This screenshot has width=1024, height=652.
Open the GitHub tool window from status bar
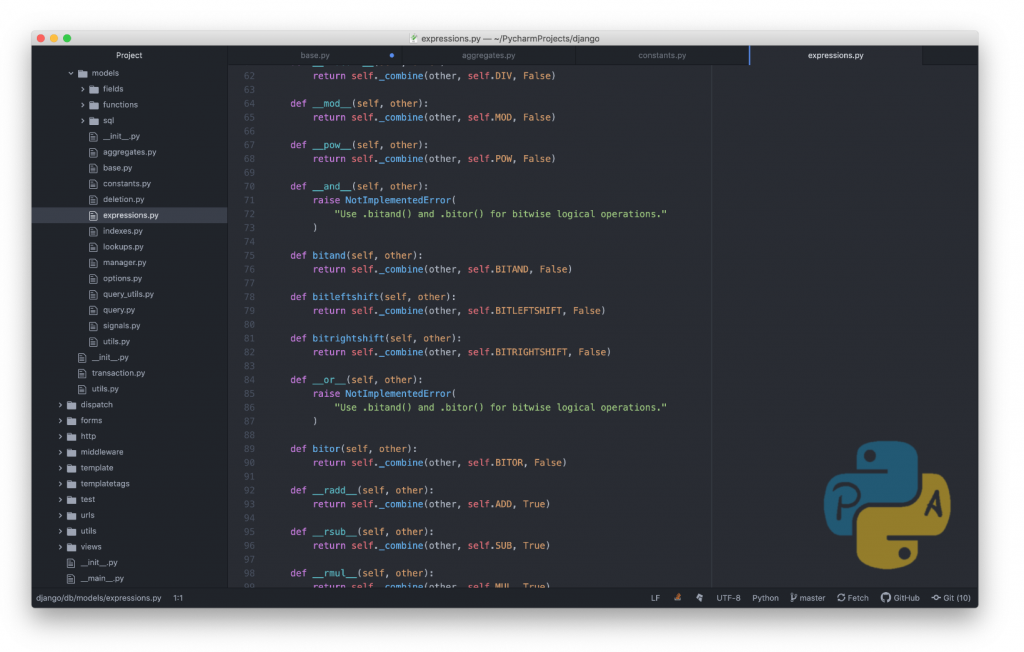[899, 597]
